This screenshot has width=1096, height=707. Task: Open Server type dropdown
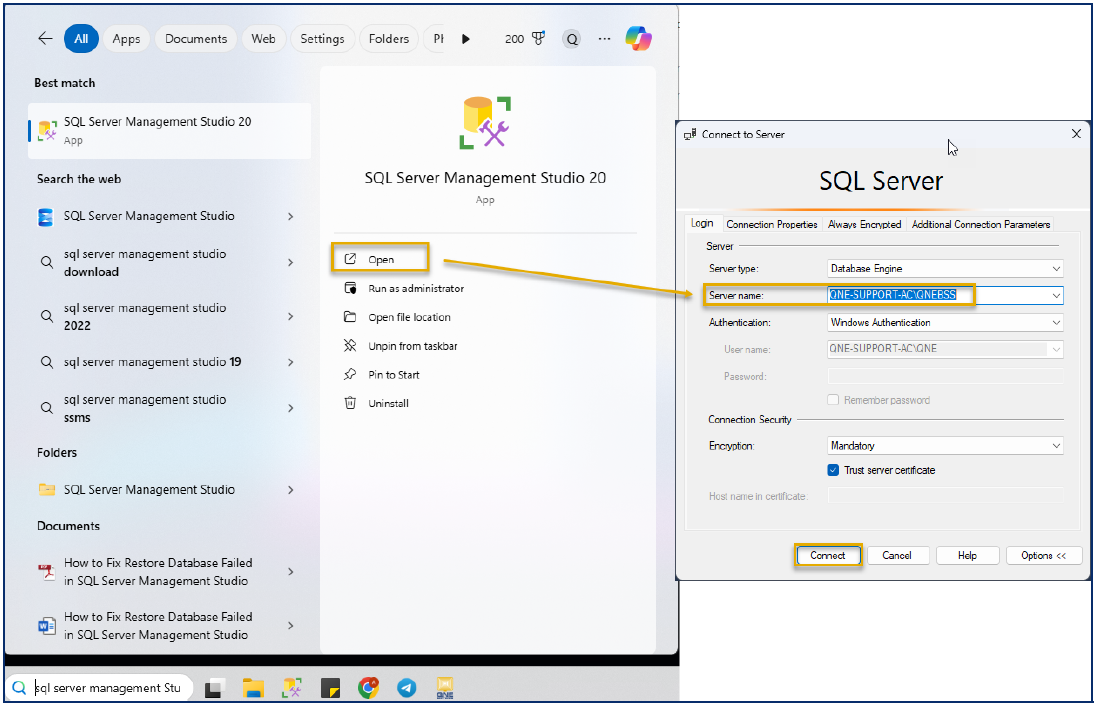pyautogui.click(x=945, y=269)
